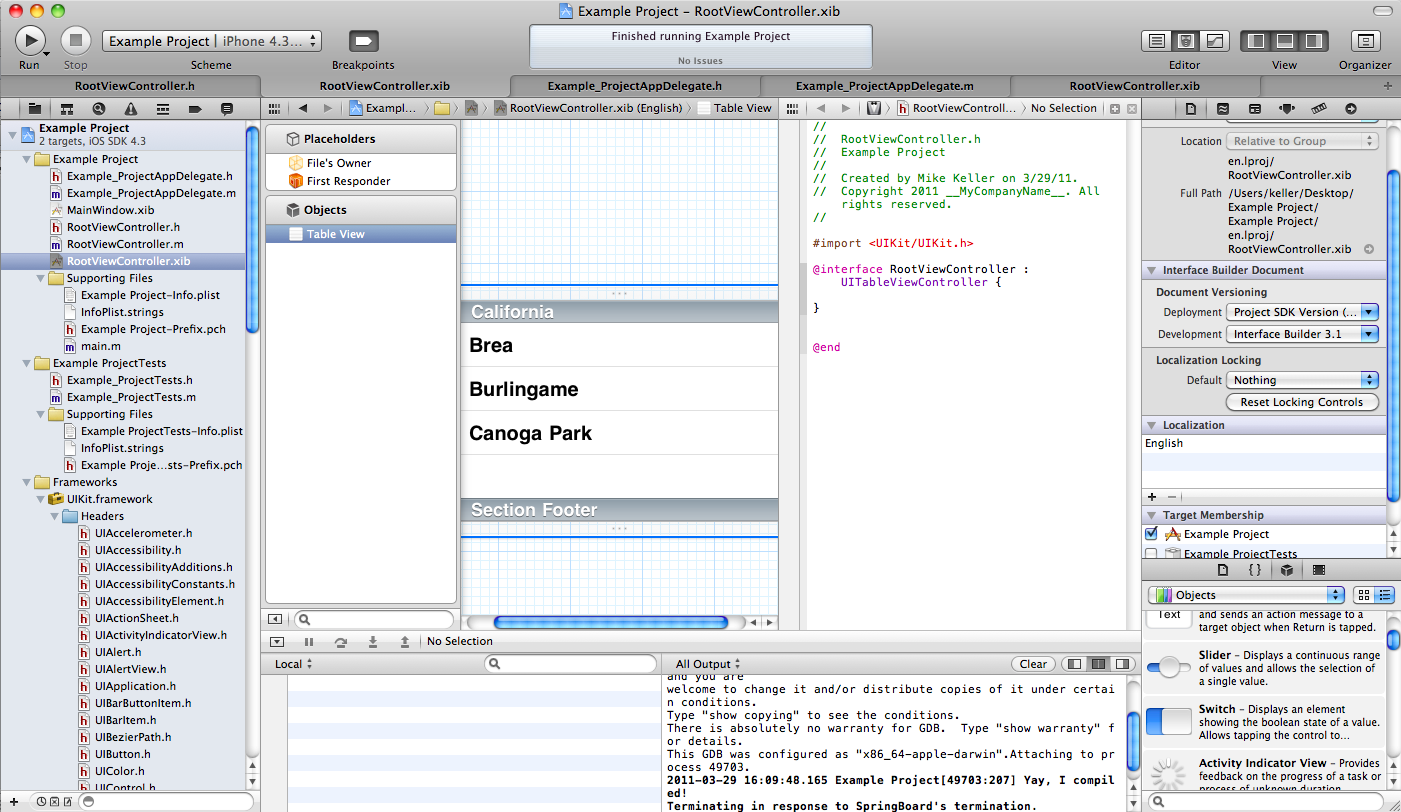Collapse the Frameworks group in navigator
The width and height of the screenshot is (1401, 812).
pyautogui.click(x=26, y=482)
